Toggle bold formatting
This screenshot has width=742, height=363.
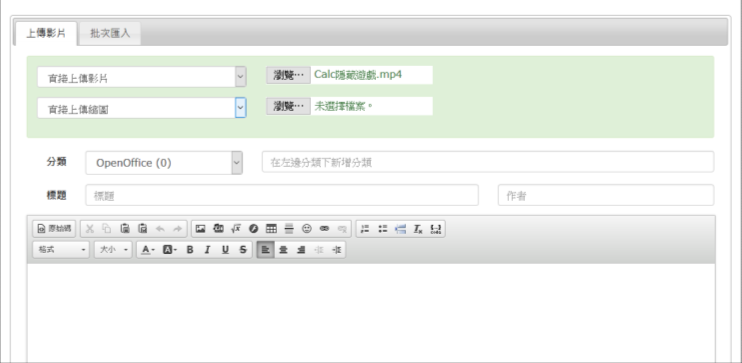click(x=190, y=249)
